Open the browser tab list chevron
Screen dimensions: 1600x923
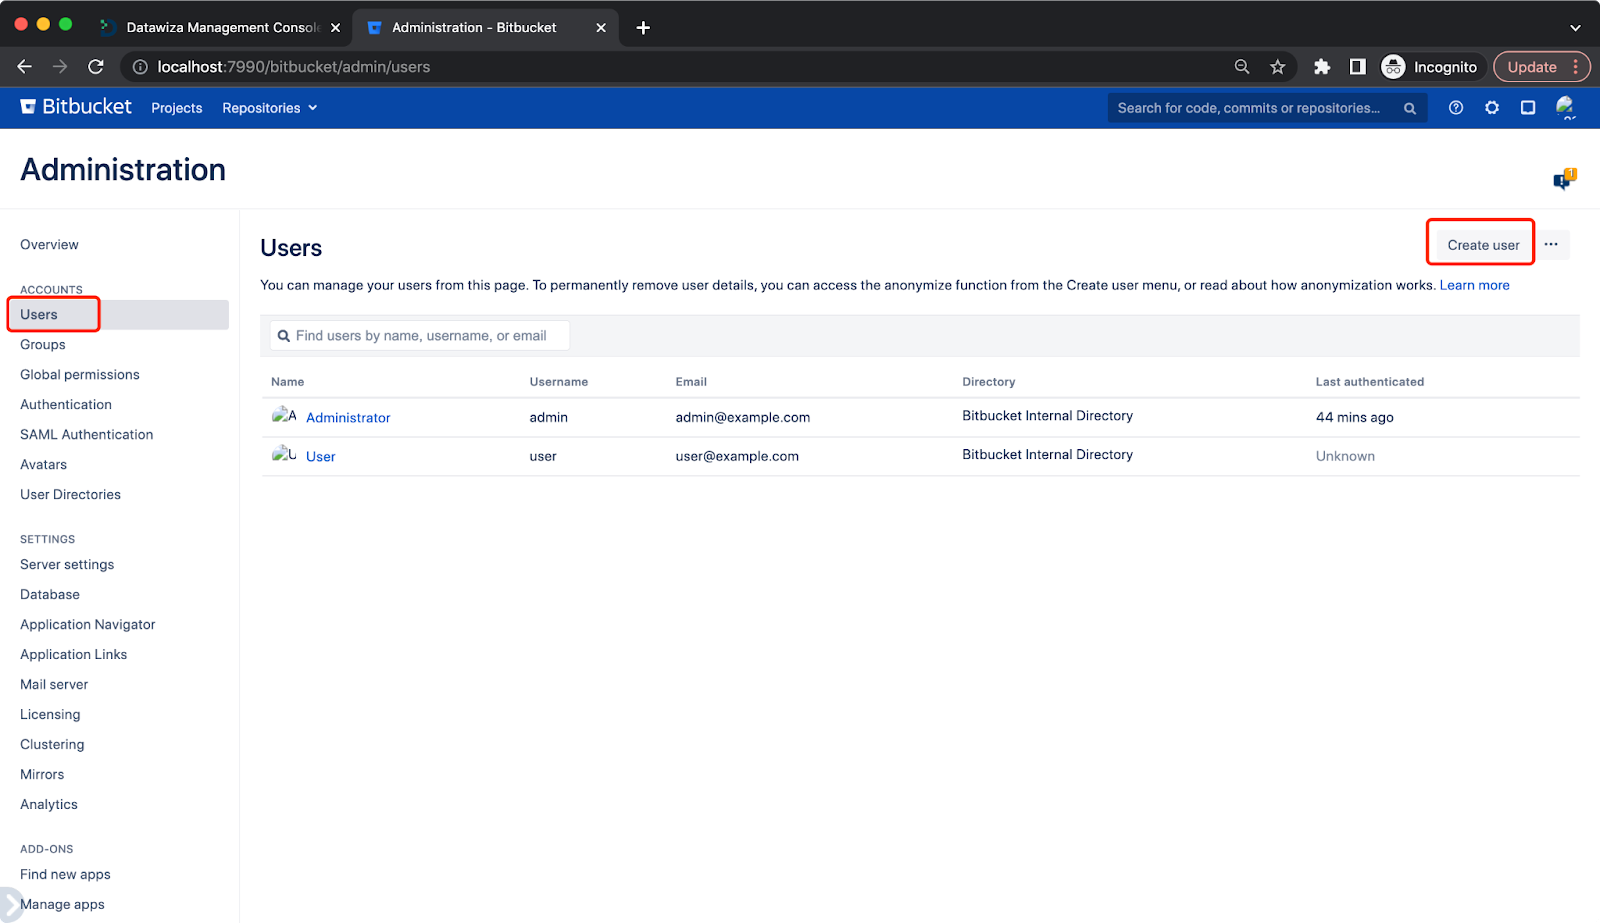(x=1575, y=28)
